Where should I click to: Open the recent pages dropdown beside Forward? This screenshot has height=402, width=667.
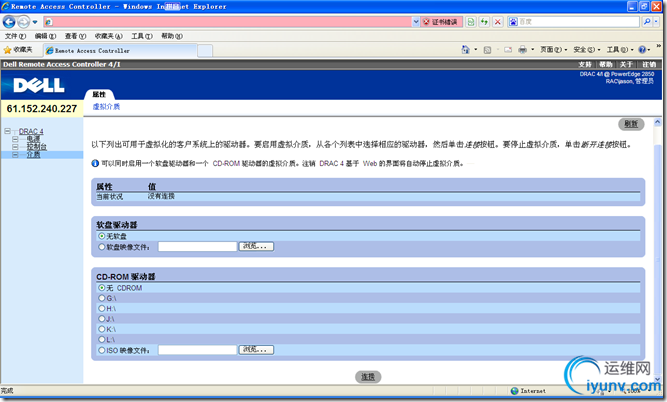pyautogui.click(x=35, y=22)
